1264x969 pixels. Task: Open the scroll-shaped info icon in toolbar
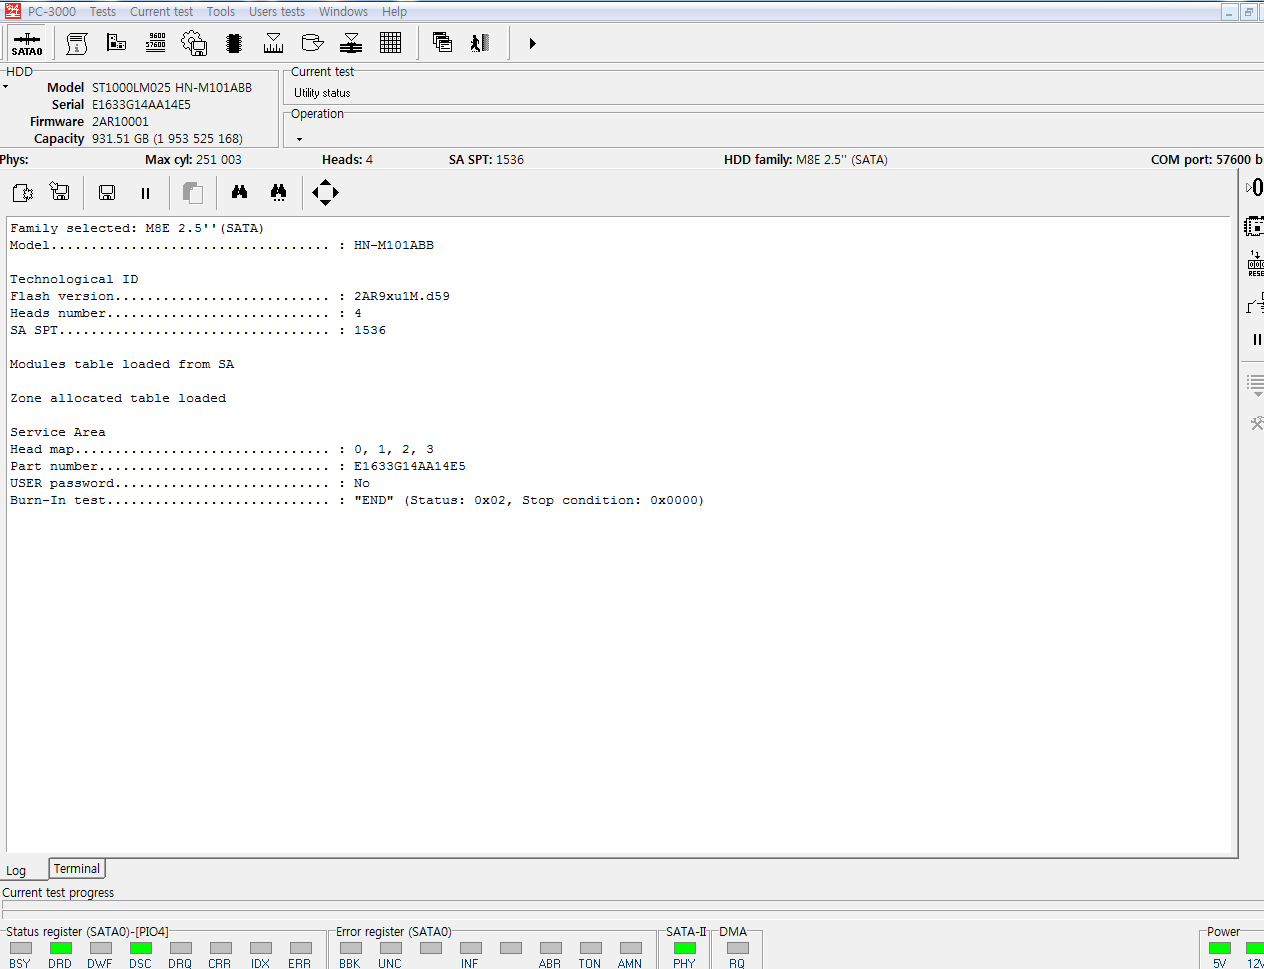tap(77, 43)
